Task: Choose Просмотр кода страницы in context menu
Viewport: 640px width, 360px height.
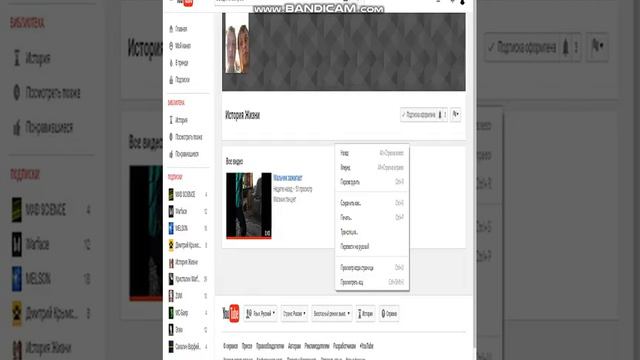Action: tap(372, 268)
